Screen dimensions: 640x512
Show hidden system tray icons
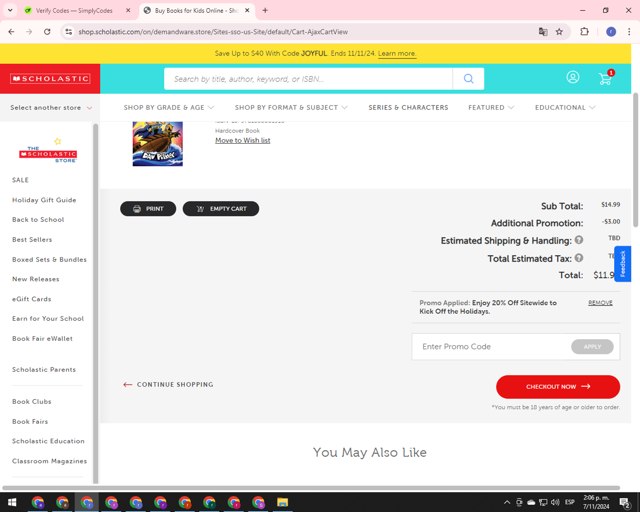point(507,502)
